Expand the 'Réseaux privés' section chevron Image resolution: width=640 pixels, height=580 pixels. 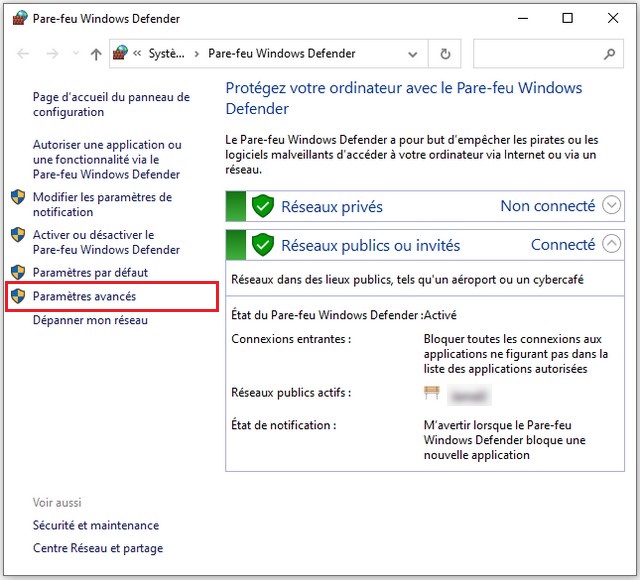click(611, 205)
